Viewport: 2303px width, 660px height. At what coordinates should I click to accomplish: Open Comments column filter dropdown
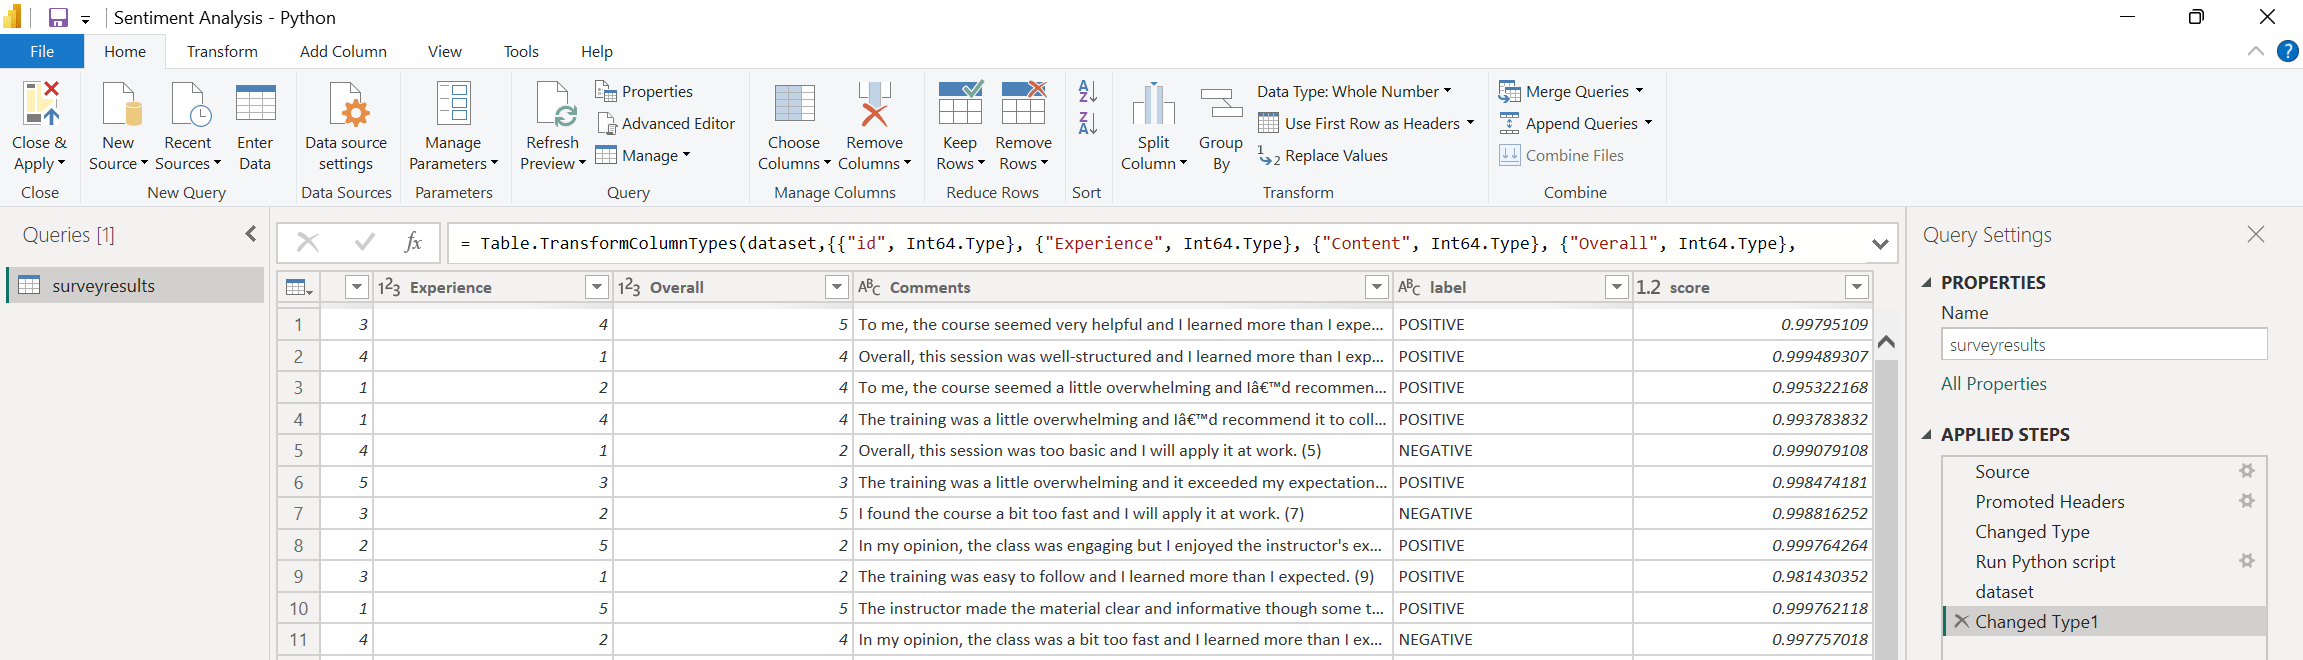tap(1377, 287)
